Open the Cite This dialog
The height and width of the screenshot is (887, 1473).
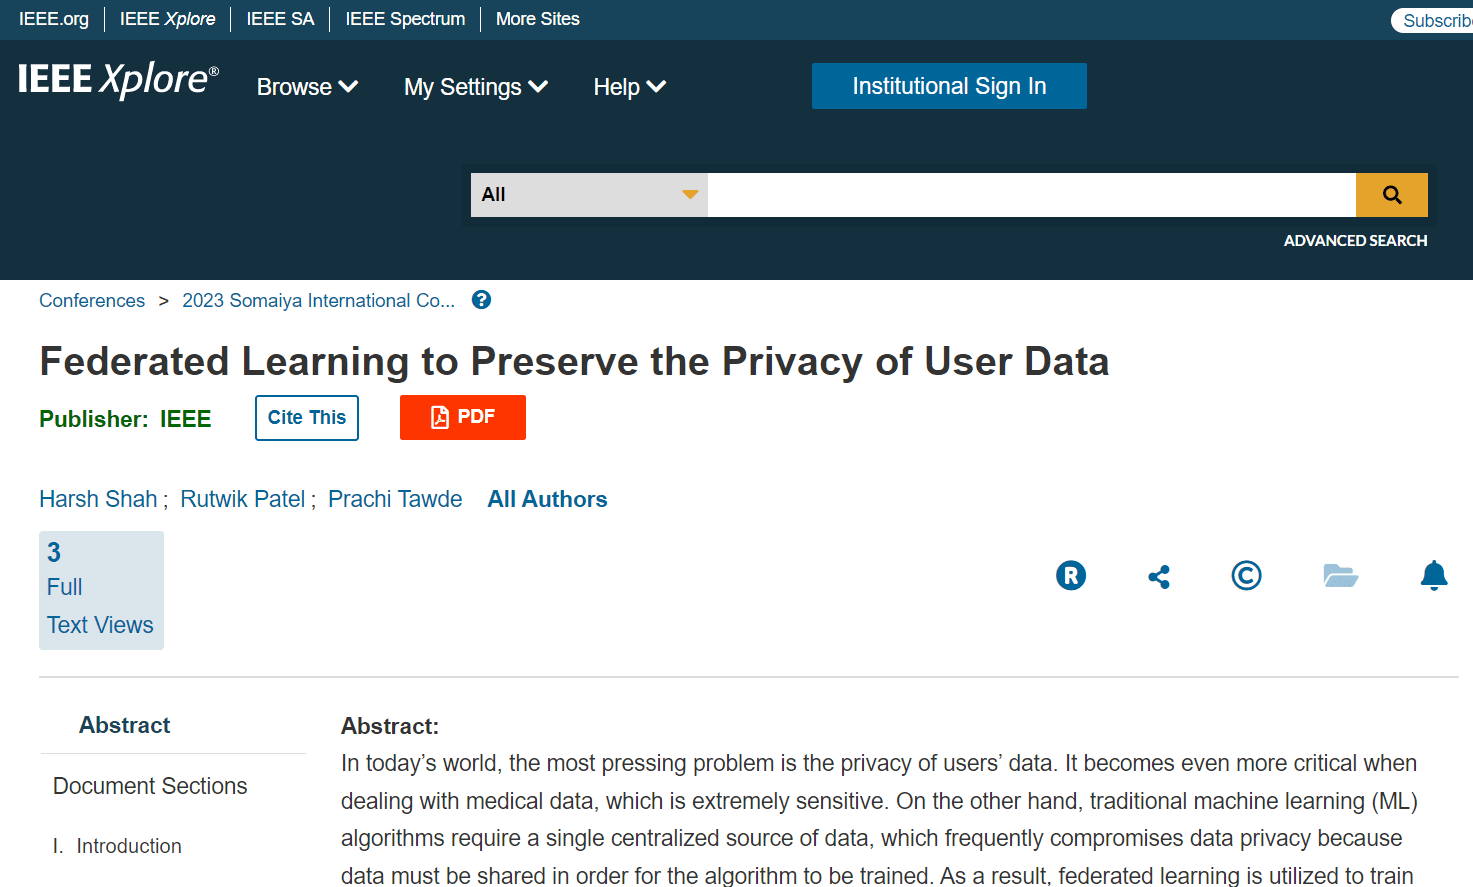coord(306,417)
